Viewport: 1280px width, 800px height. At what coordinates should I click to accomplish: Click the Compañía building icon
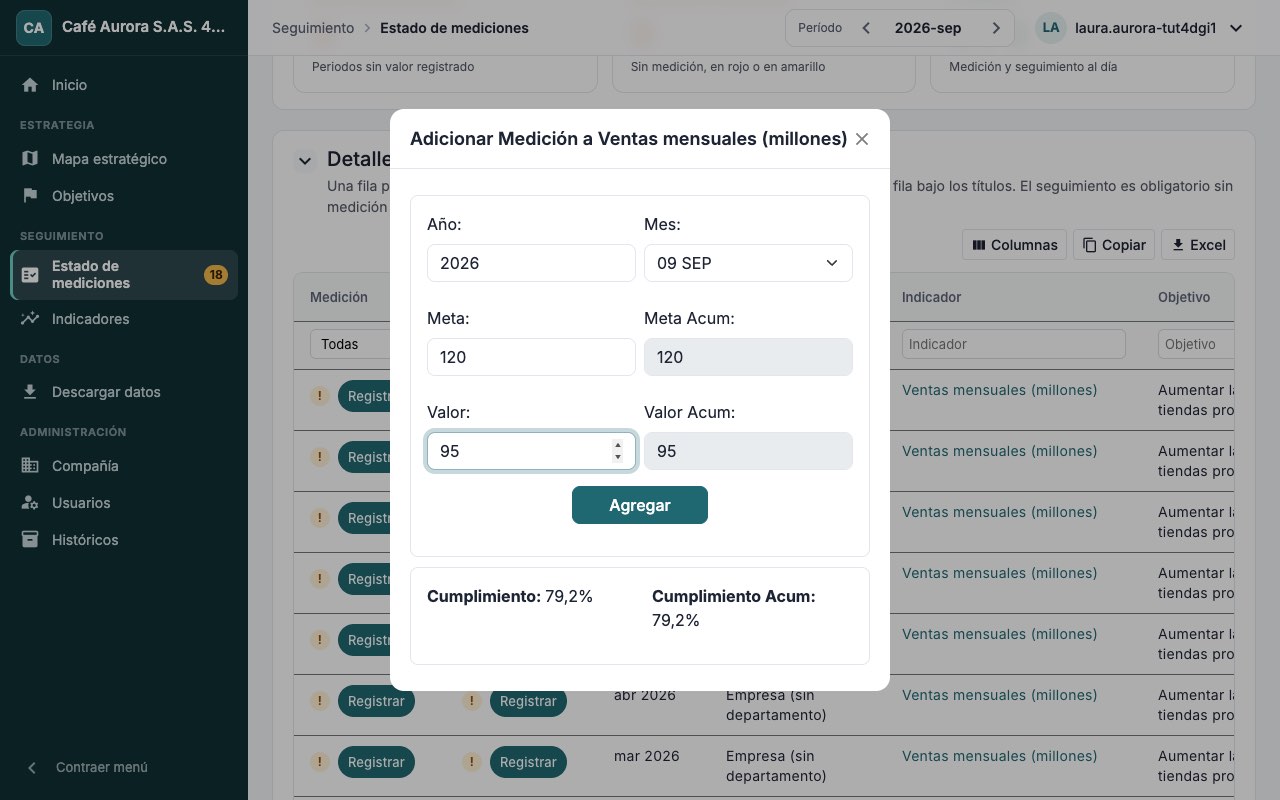[x=30, y=466]
